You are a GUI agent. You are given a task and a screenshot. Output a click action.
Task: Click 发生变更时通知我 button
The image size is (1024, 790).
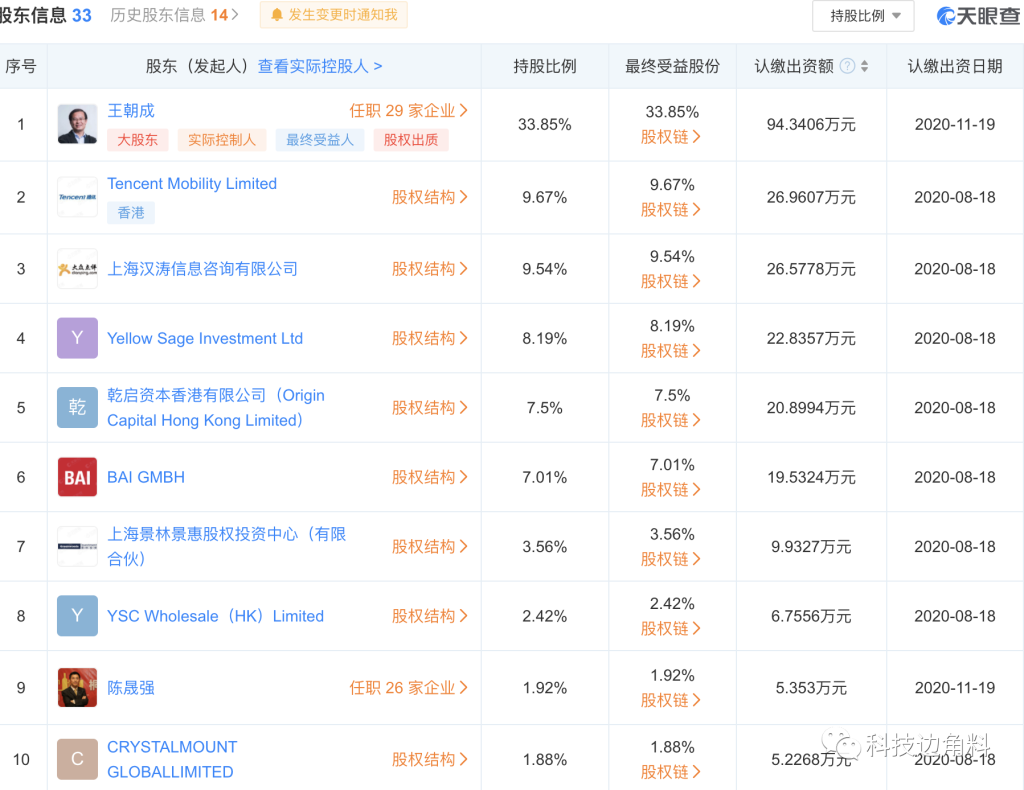[x=334, y=15]
